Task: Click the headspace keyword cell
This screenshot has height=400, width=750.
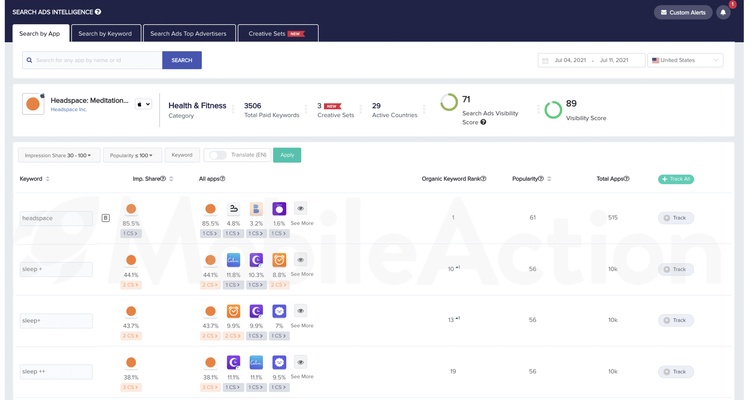Action: pos(56,218)
